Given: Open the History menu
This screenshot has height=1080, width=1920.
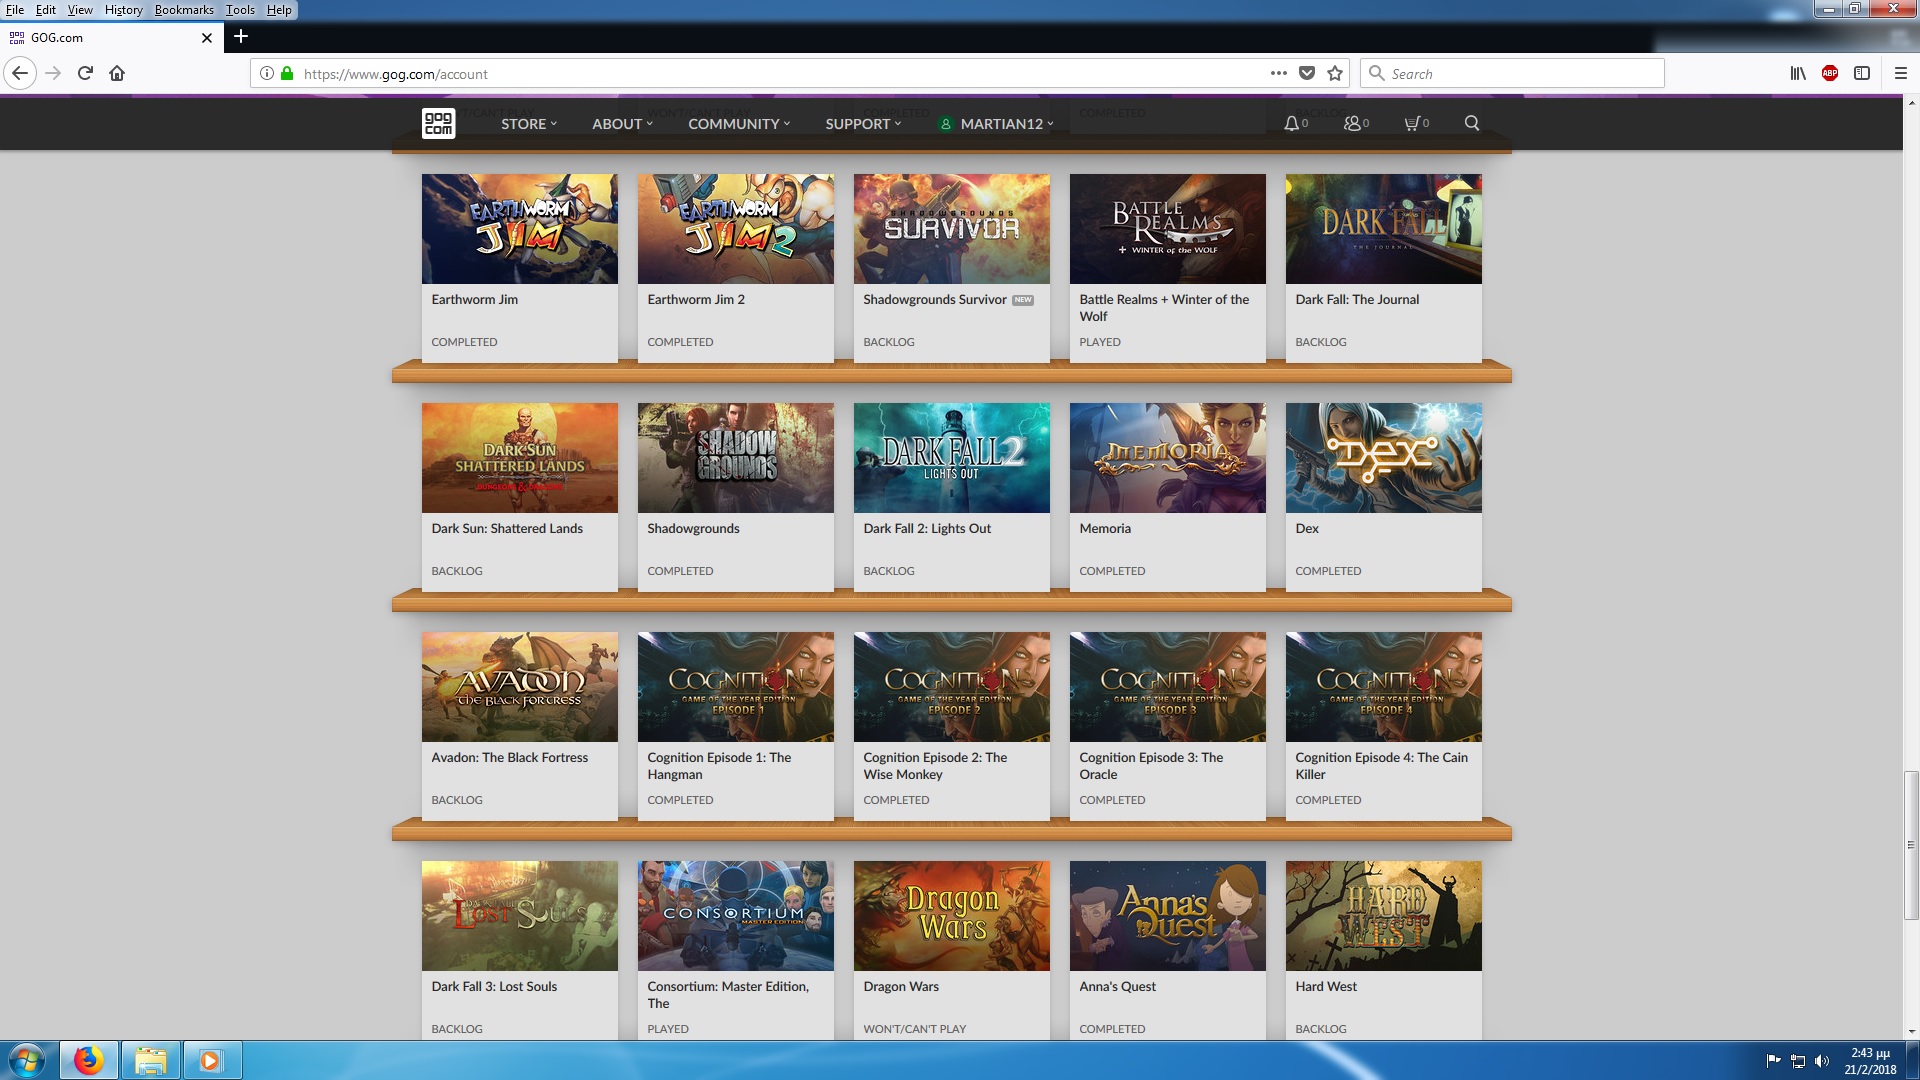Looking at the screenshot, I should (x=124, y=10).
